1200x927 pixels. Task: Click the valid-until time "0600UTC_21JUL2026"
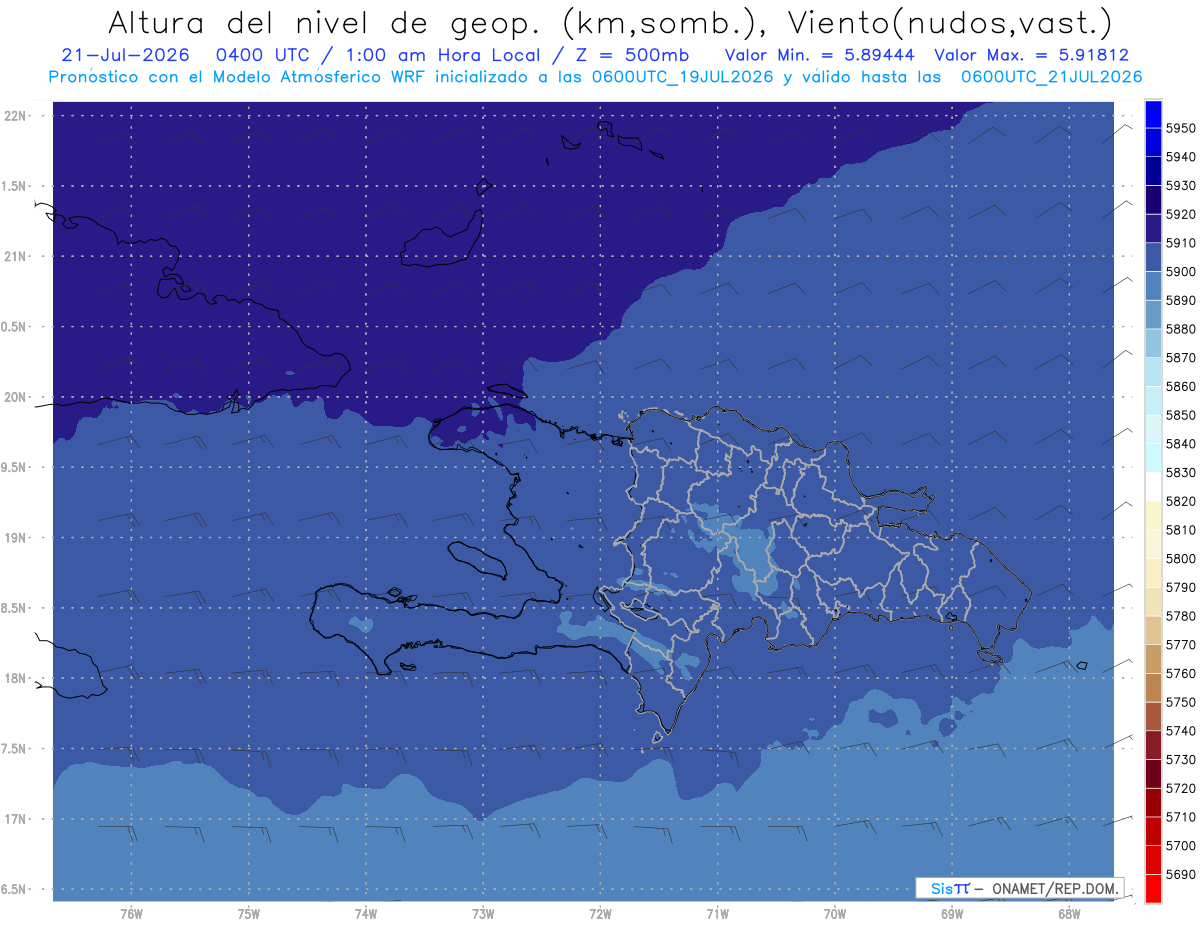click(x=1051, y=76)
